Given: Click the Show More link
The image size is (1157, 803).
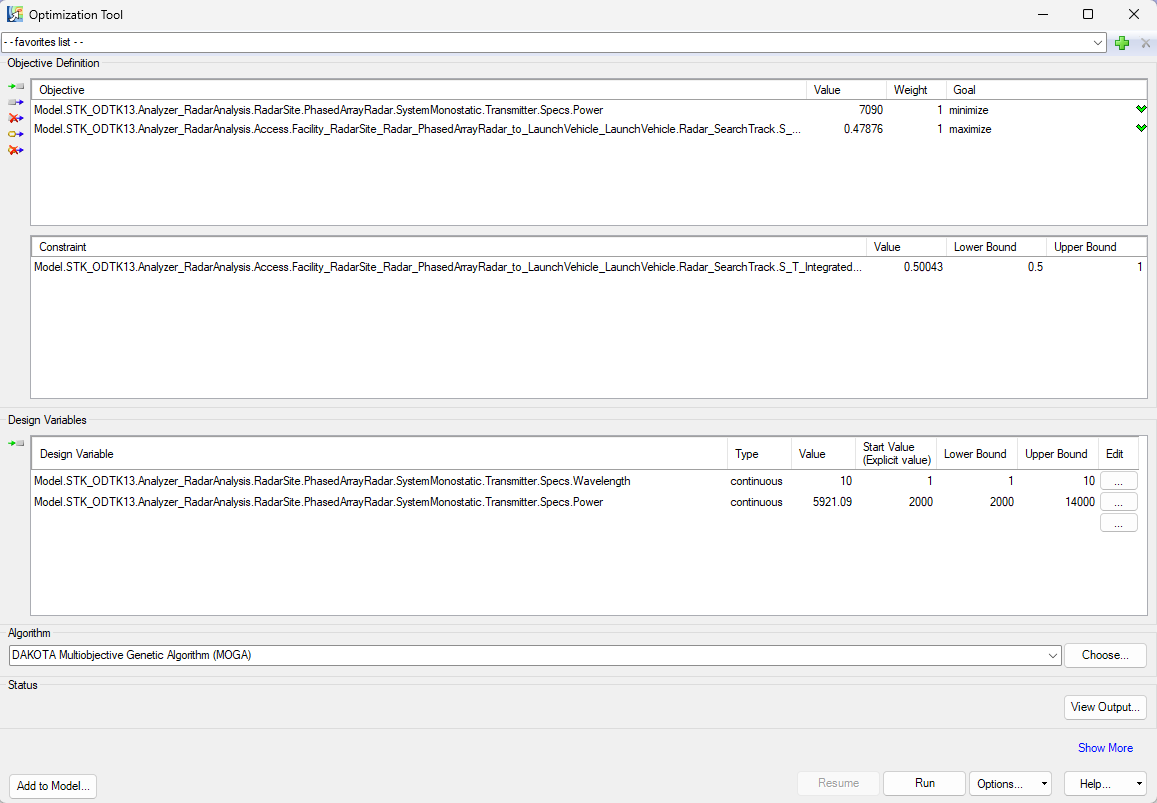Looking at the screenshot, I should click(x=1105, y=748).
